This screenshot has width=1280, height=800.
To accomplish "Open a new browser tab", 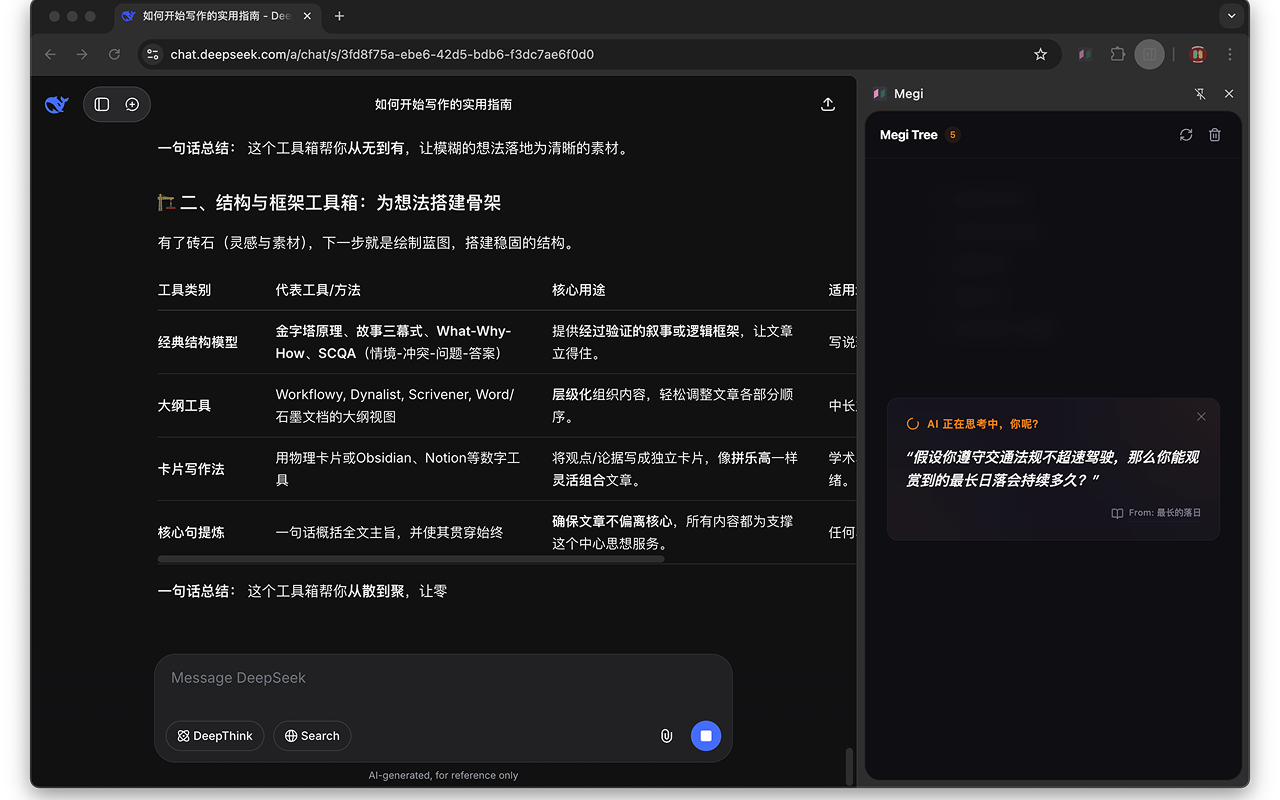I will point(340,16).
